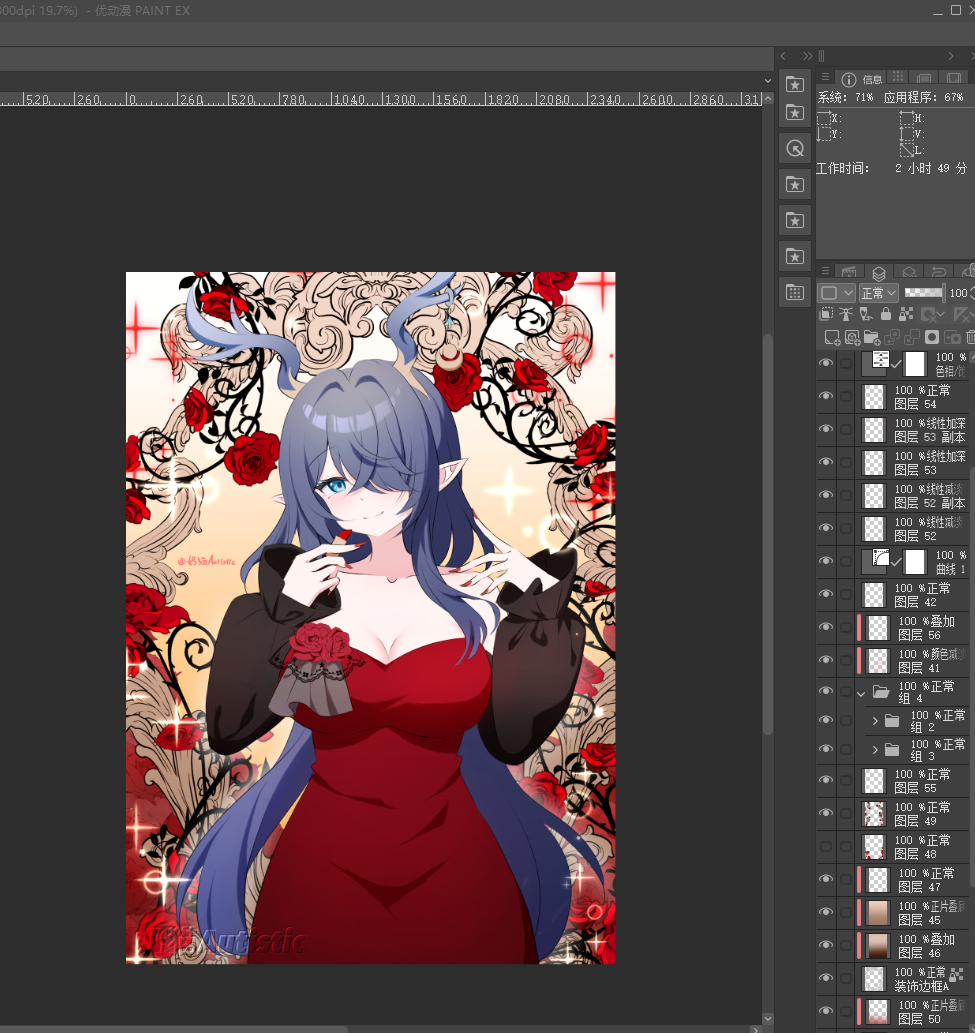Click the clip to layer below icon
The width and height of the screenshot is (975, 1033).
827,315
